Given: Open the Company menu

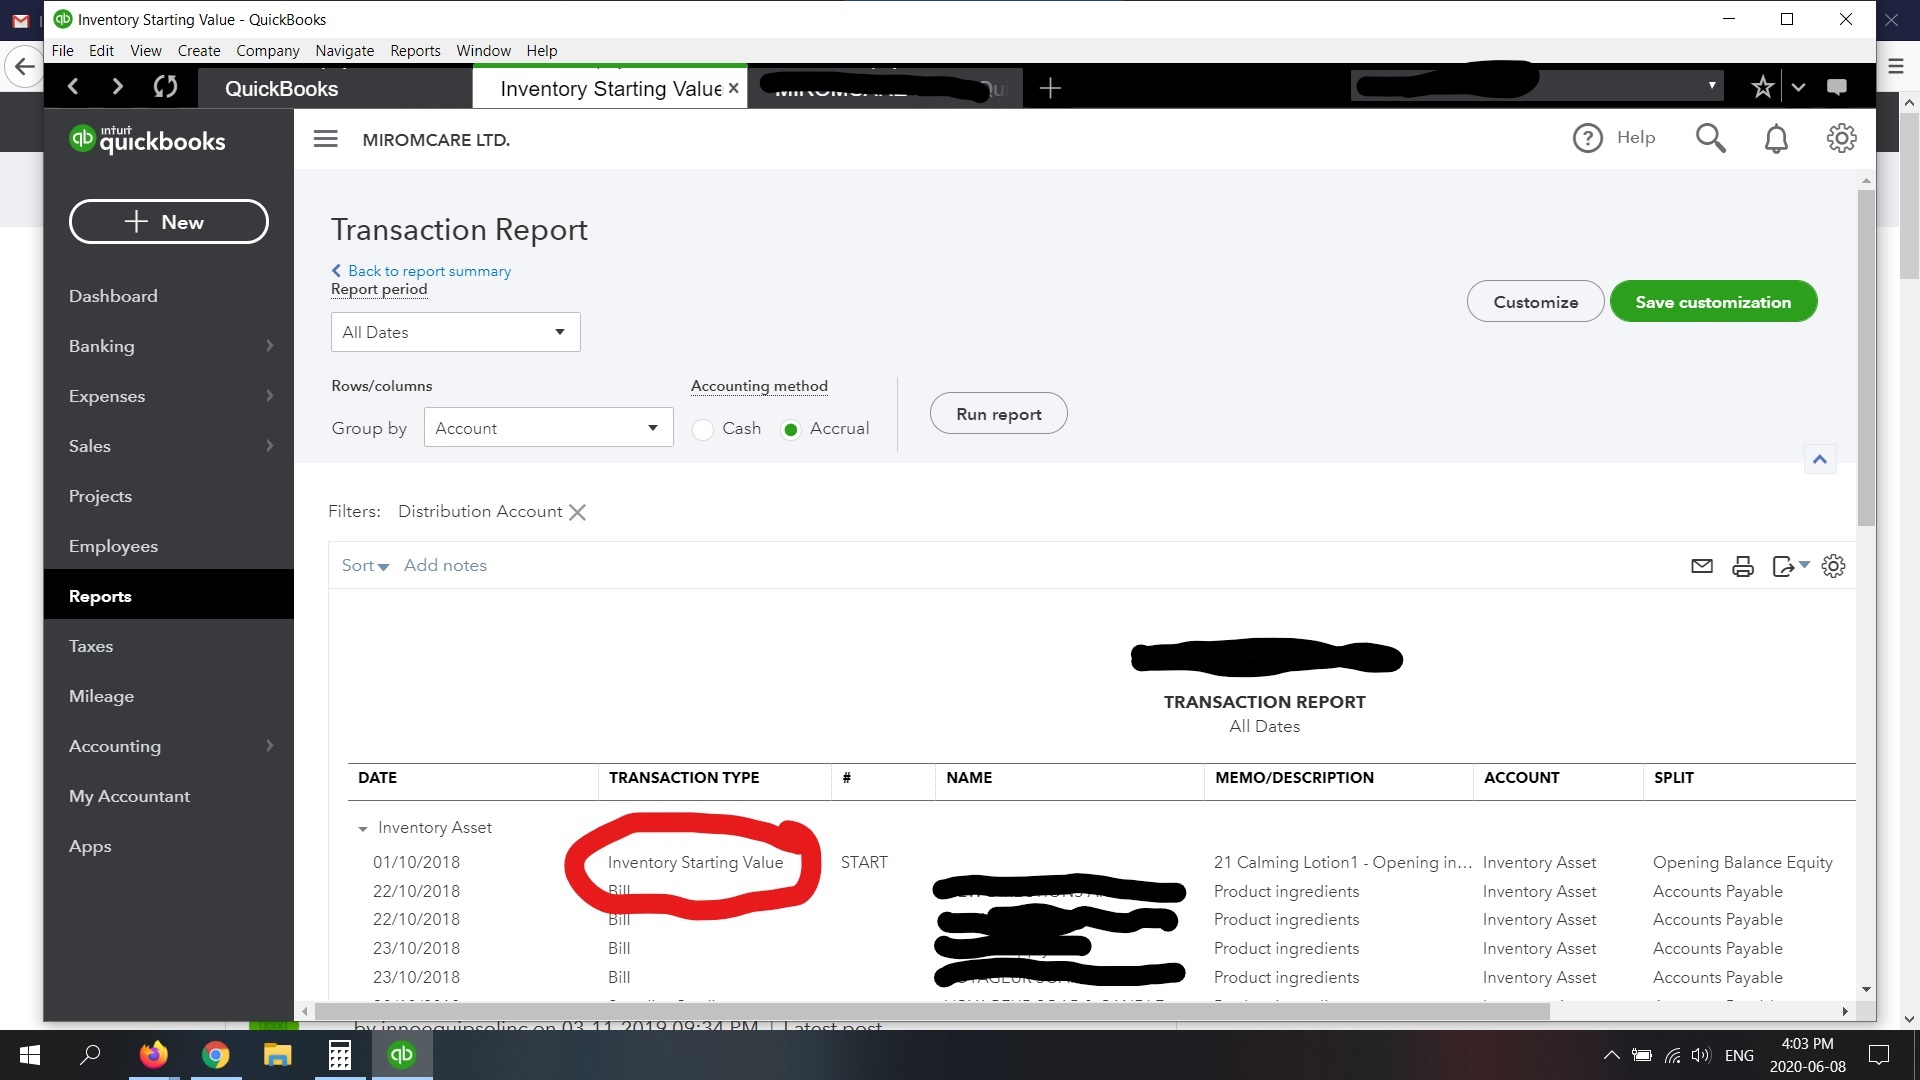Looking at the screenshot, I should [267, 50].
